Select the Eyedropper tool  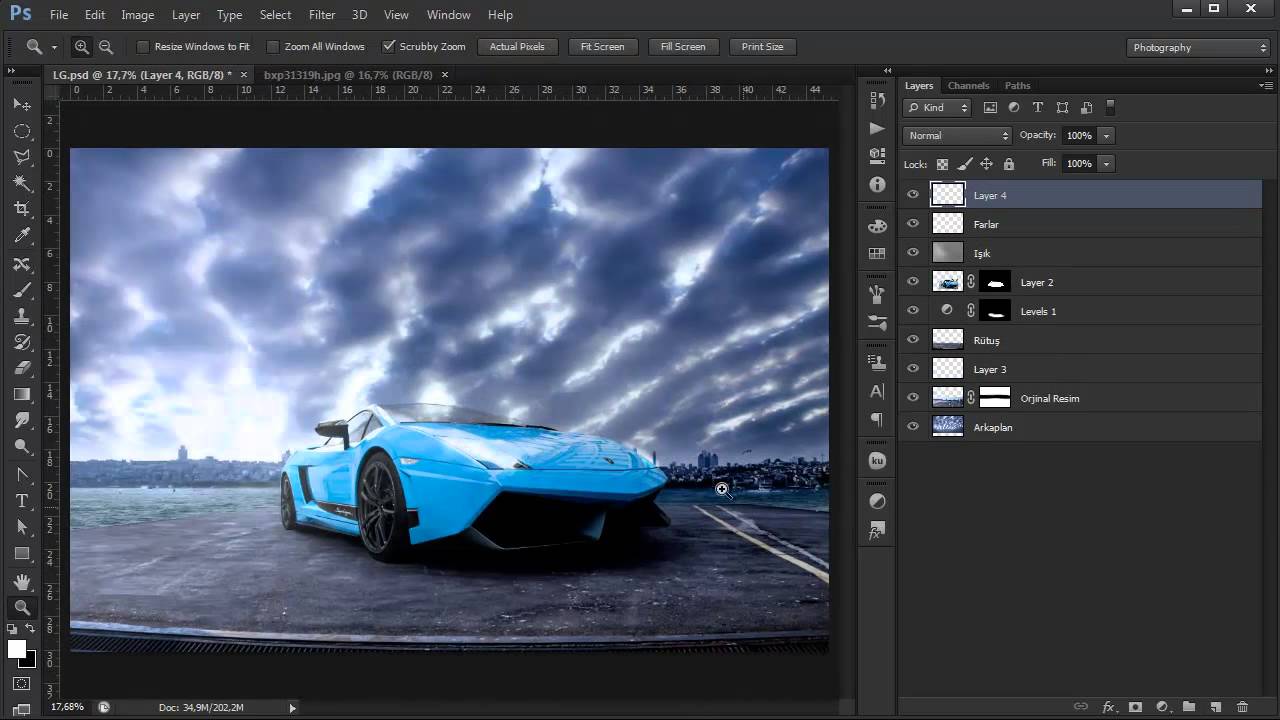(x=22, y=236)
